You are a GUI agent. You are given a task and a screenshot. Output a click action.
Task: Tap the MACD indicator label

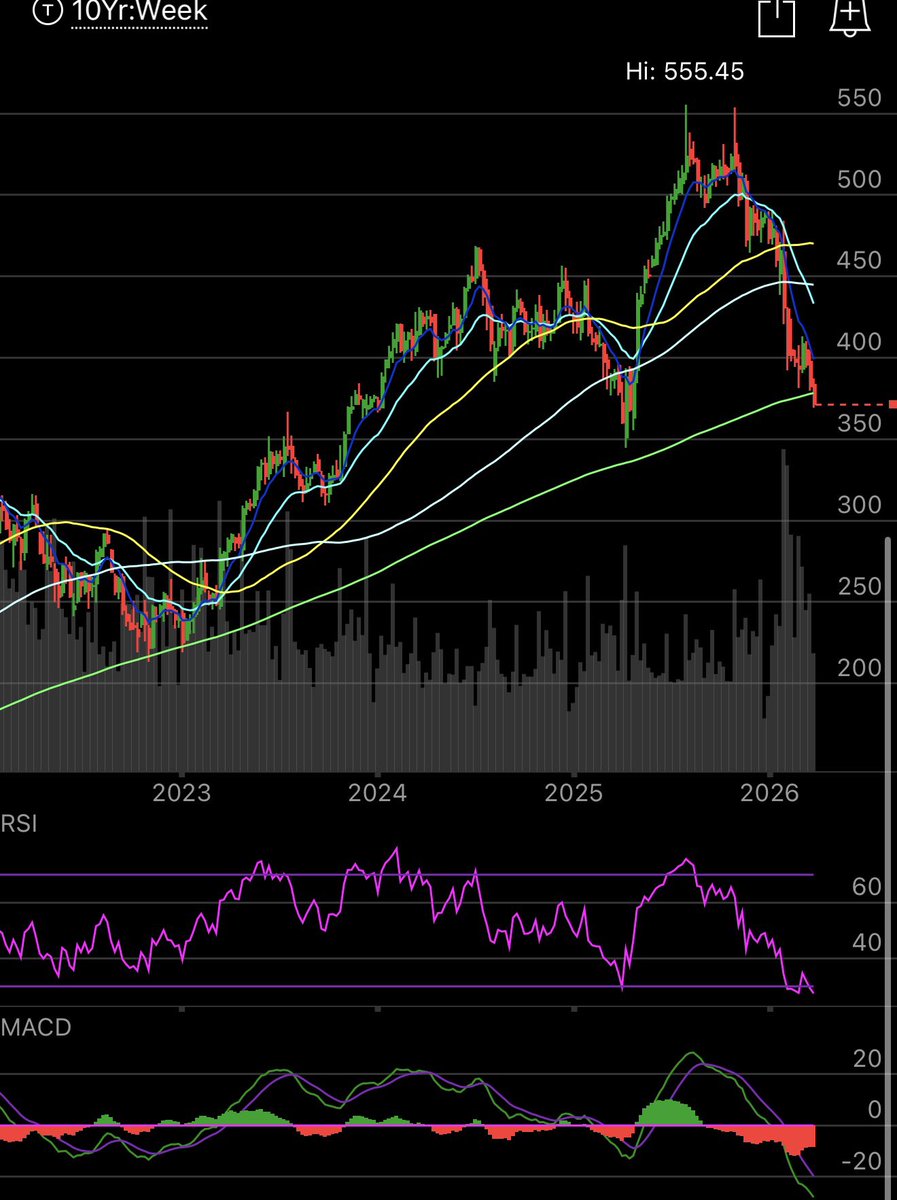point(36,1027)
